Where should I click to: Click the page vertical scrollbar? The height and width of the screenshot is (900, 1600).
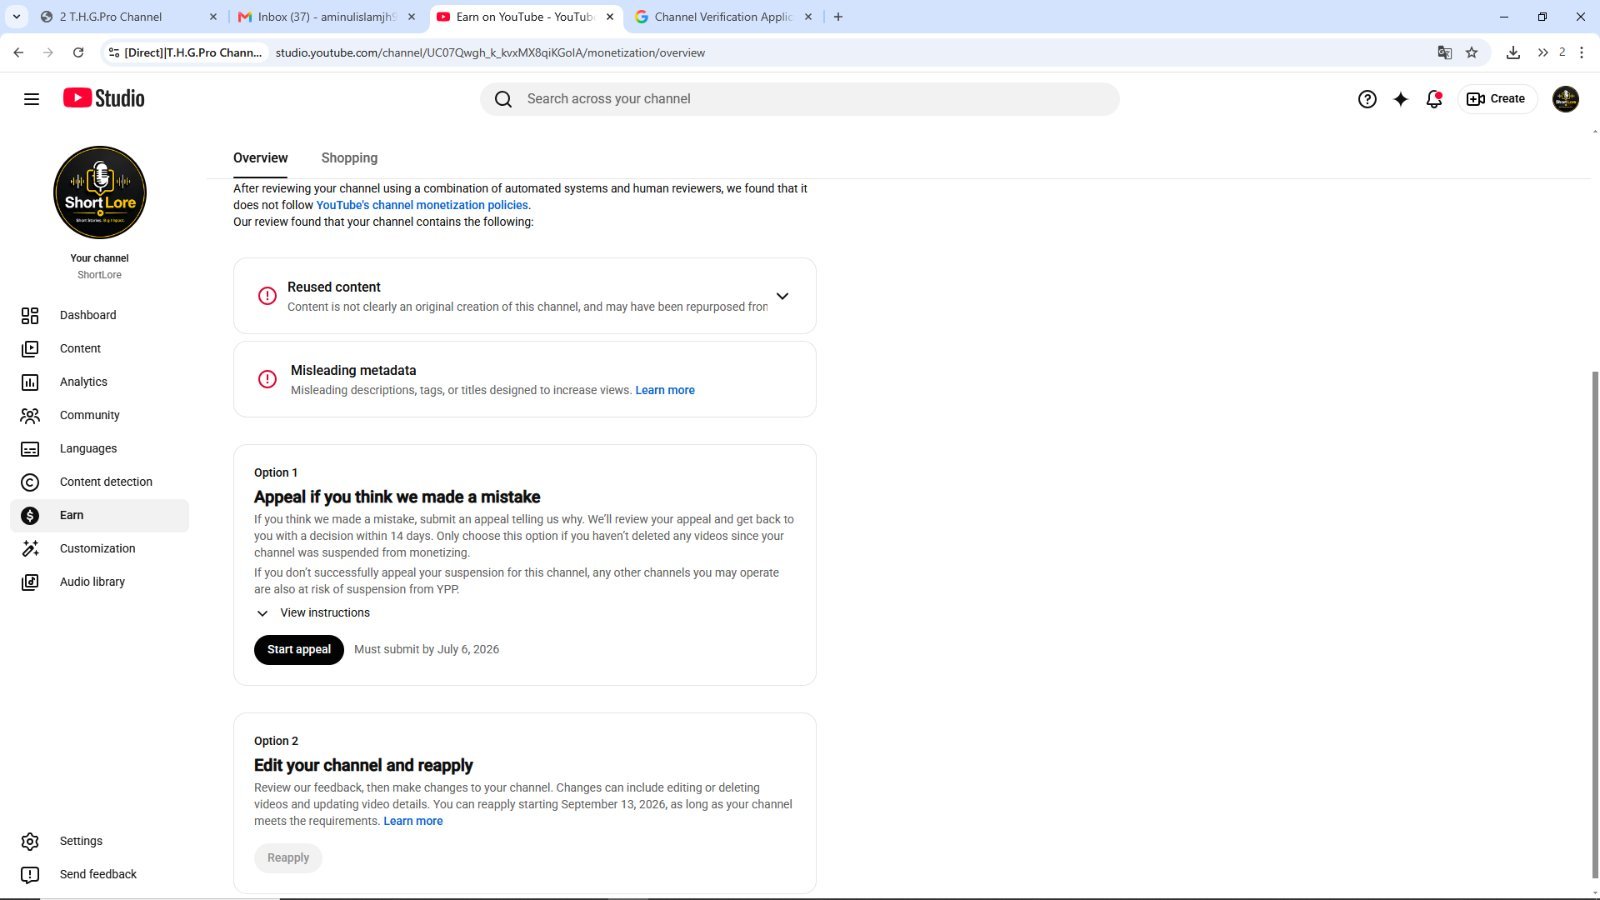(x=1595, y=625)
